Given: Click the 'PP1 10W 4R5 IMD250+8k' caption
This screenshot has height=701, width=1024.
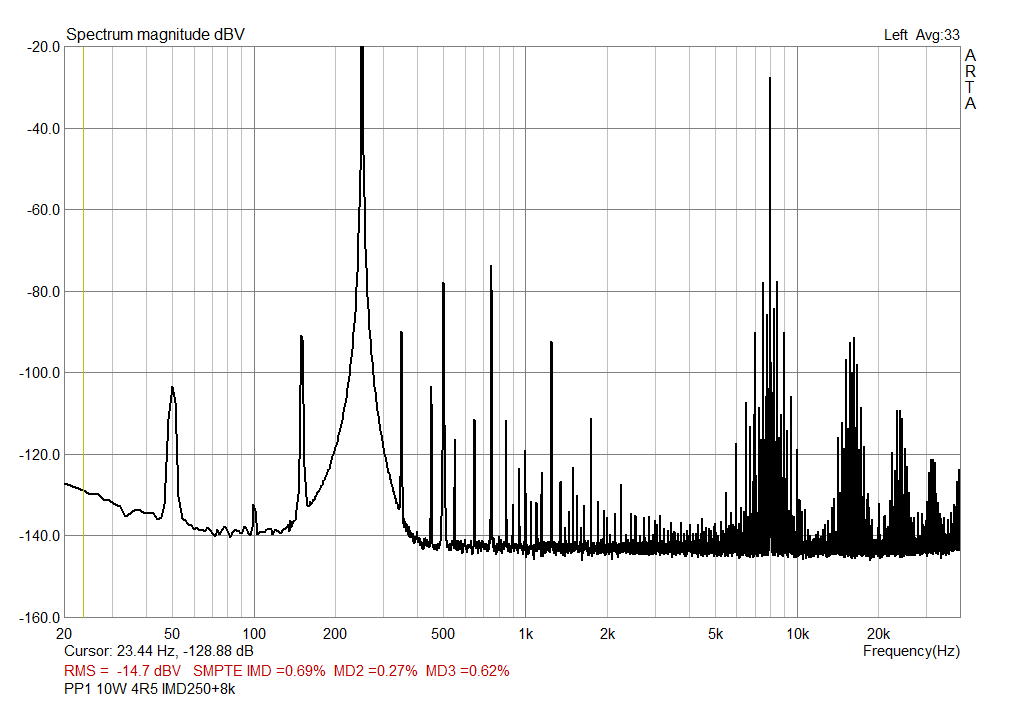Looking at the screenshot, I should tap(150, 689).
